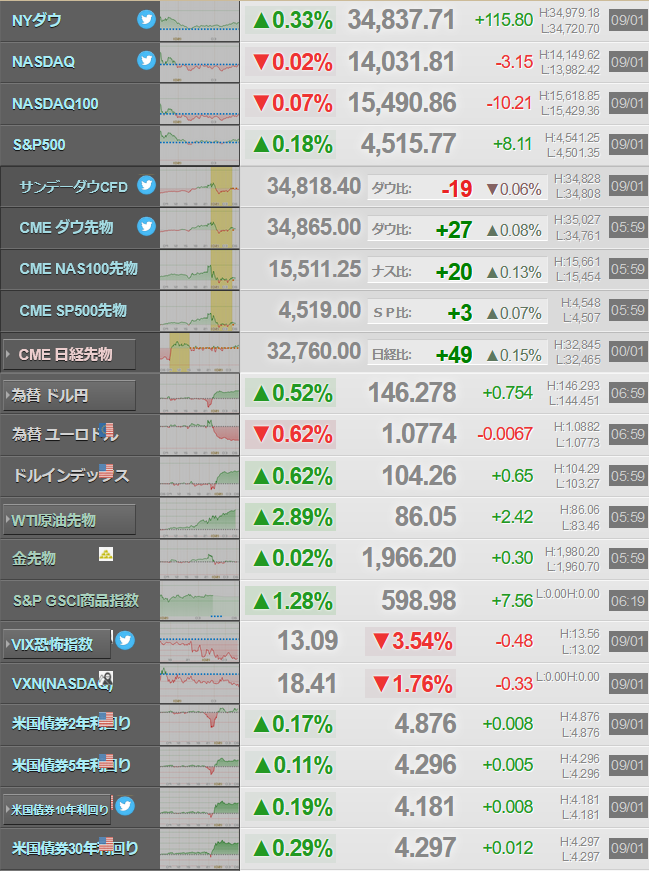Open the 為替 ユーロドル mini chart
The image size is (649, 871).
(199, 435)
